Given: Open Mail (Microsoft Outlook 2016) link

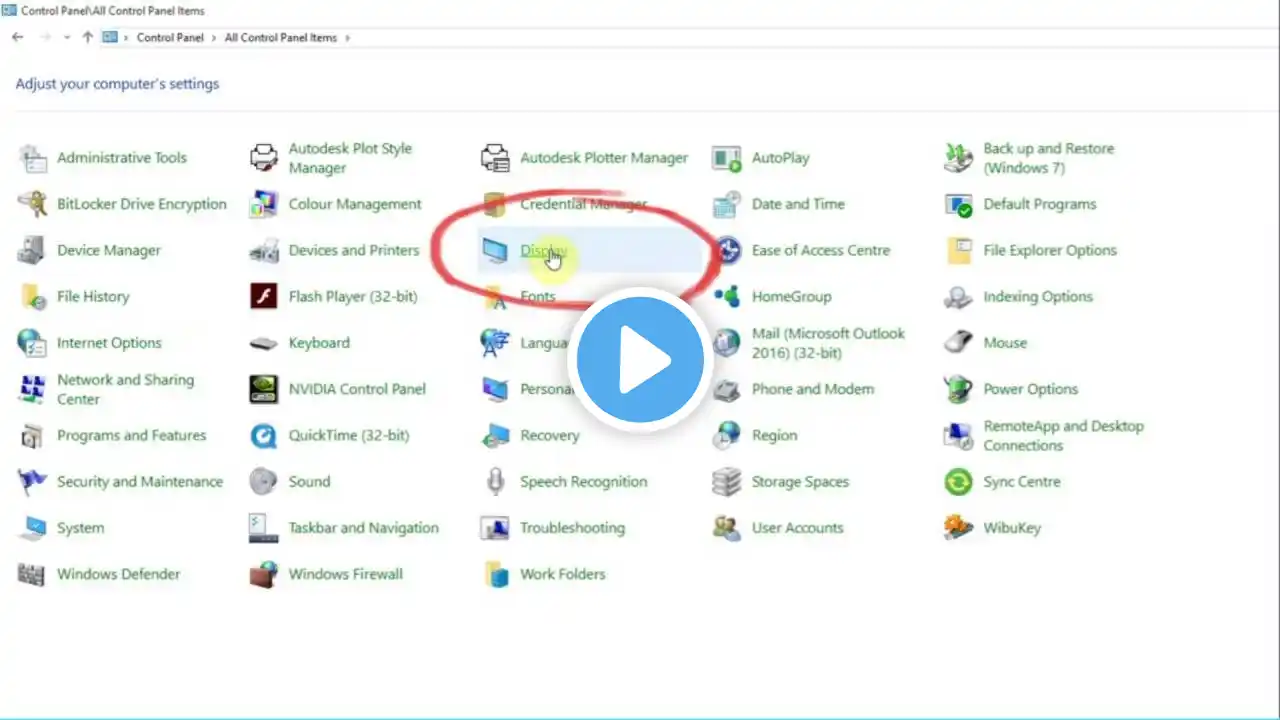Looking at the screenshot, I should click(x=828, y=343).
